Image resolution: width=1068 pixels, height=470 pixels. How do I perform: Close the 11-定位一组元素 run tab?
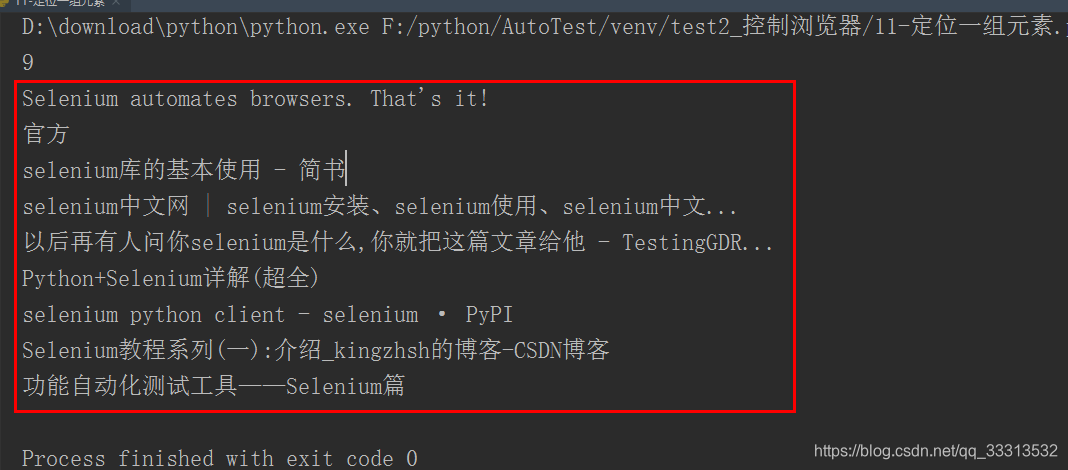click(x=116, y=3)
